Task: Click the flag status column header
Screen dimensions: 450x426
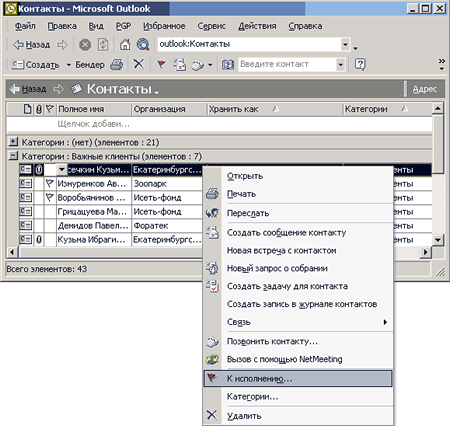Action: click(50, 109)
